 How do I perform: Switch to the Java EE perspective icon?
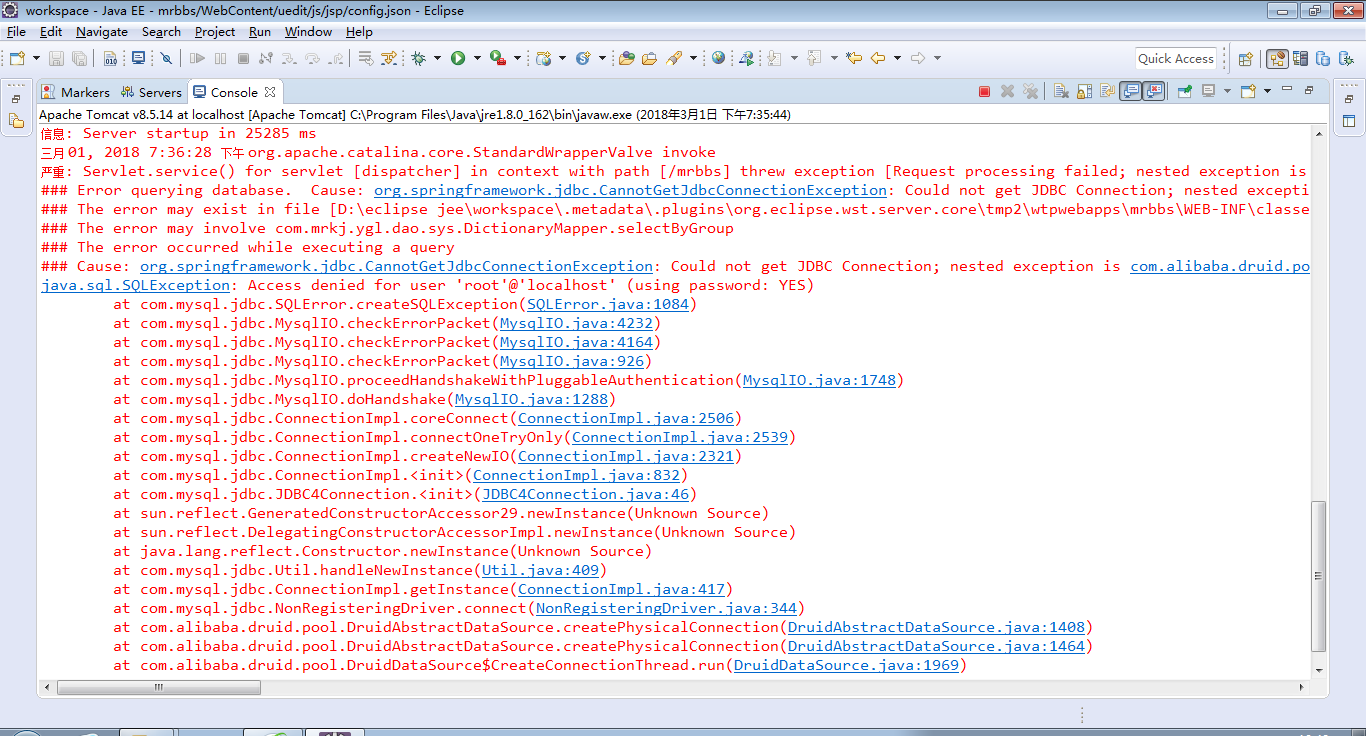pyautogui.click(x=1277, y=58)
